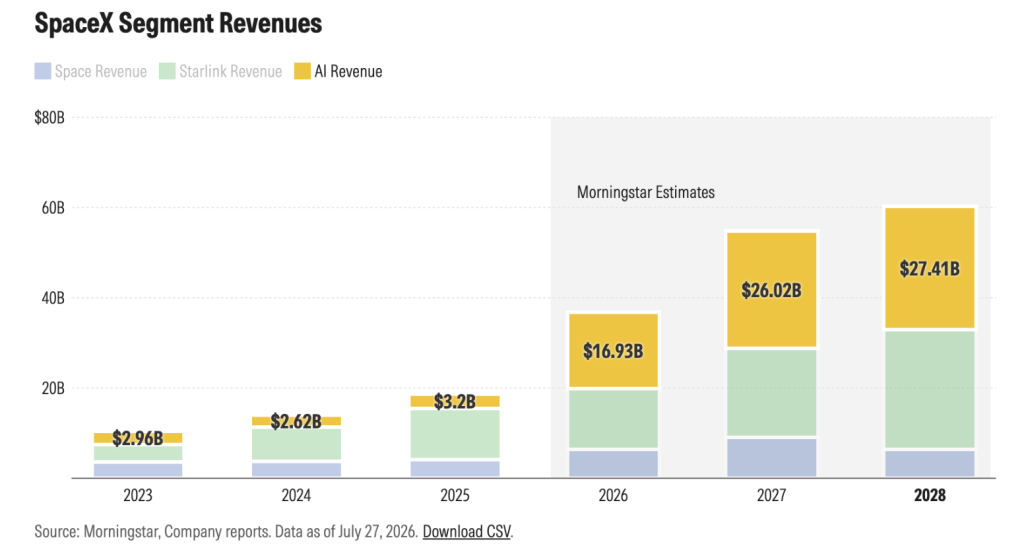
Task: Select the blue Space segment of the 2023 bar
Action: click(138, 470)
